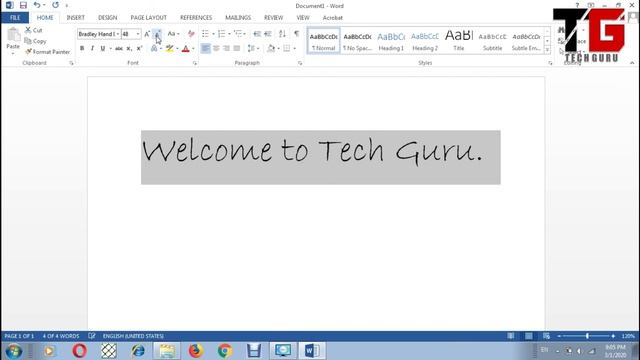The height and width of the screenshot is (360, 640).
Task: Apply the Subtitle style
Action: (x=493, y=41)
